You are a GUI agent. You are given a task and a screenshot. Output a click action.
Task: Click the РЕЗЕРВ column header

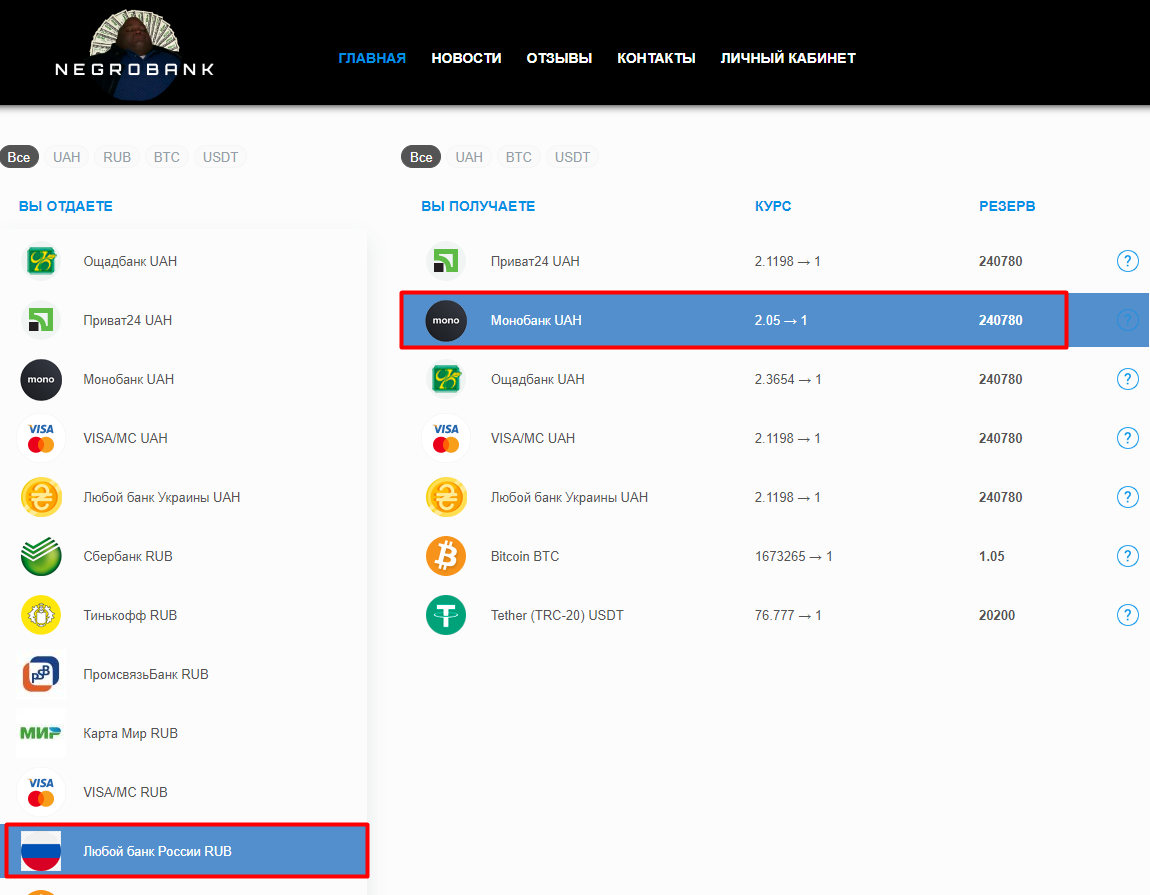click(x=1006, y=206)
